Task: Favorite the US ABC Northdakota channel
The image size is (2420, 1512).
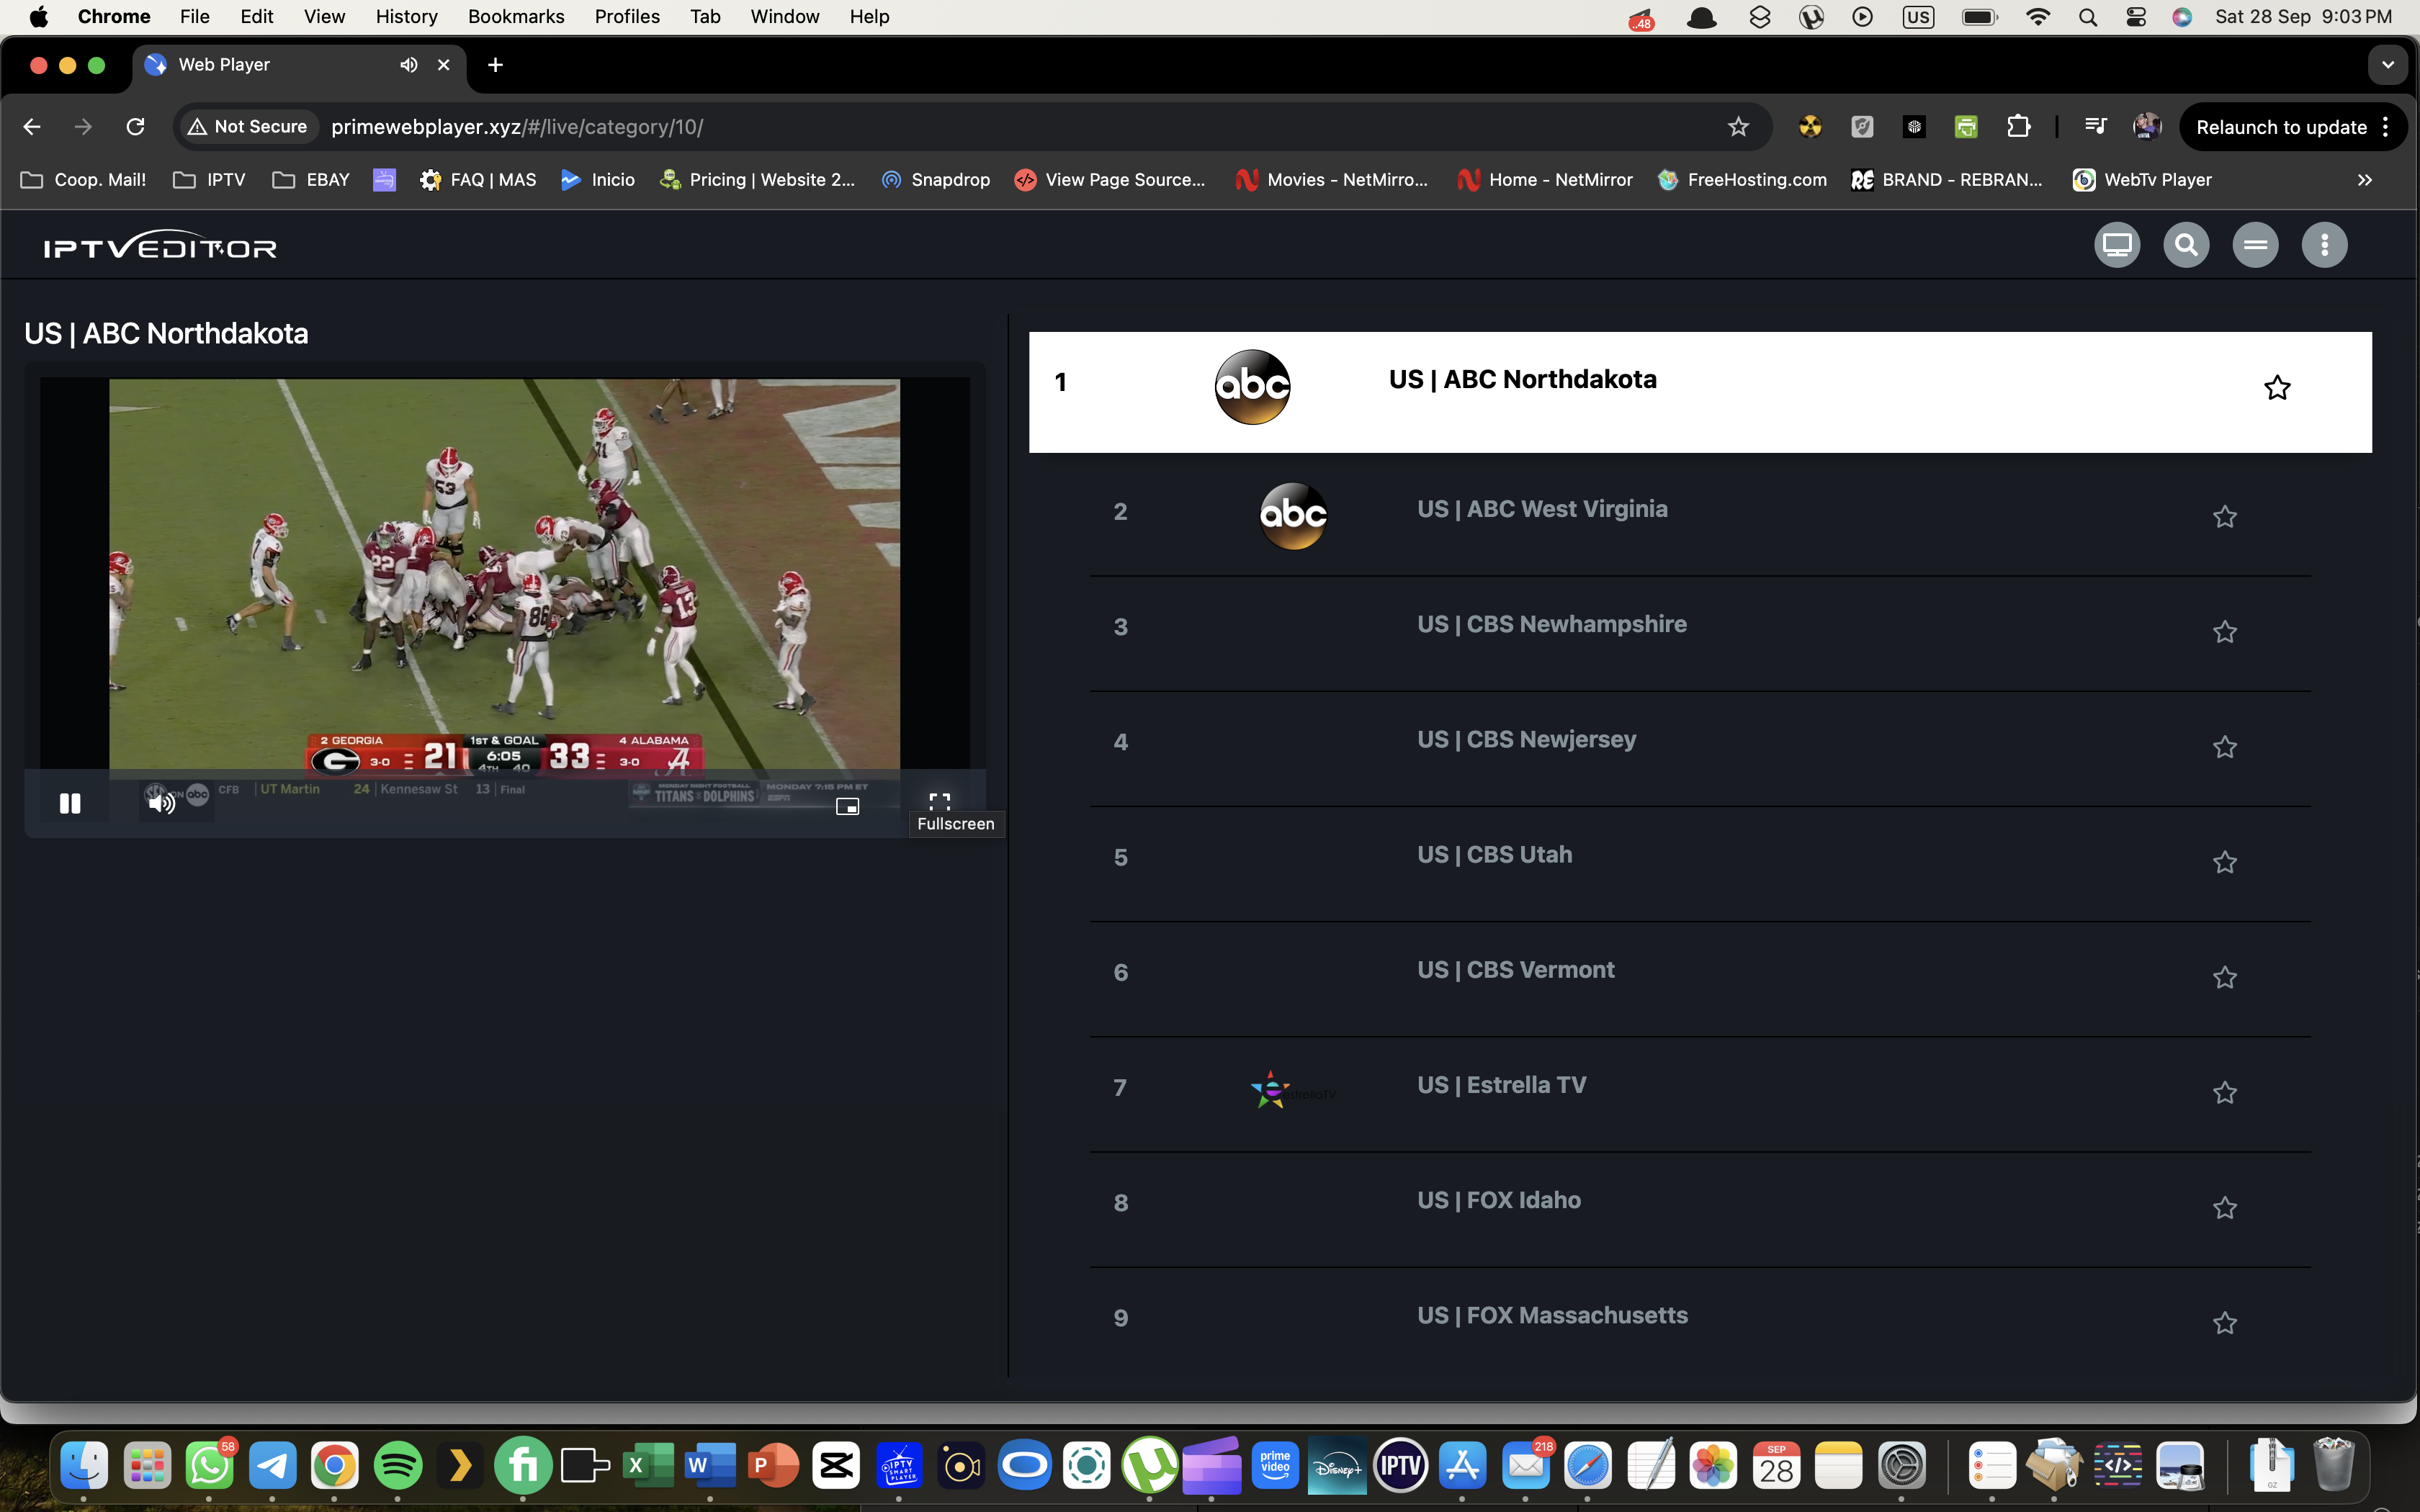Action: tap(2277, 388)
